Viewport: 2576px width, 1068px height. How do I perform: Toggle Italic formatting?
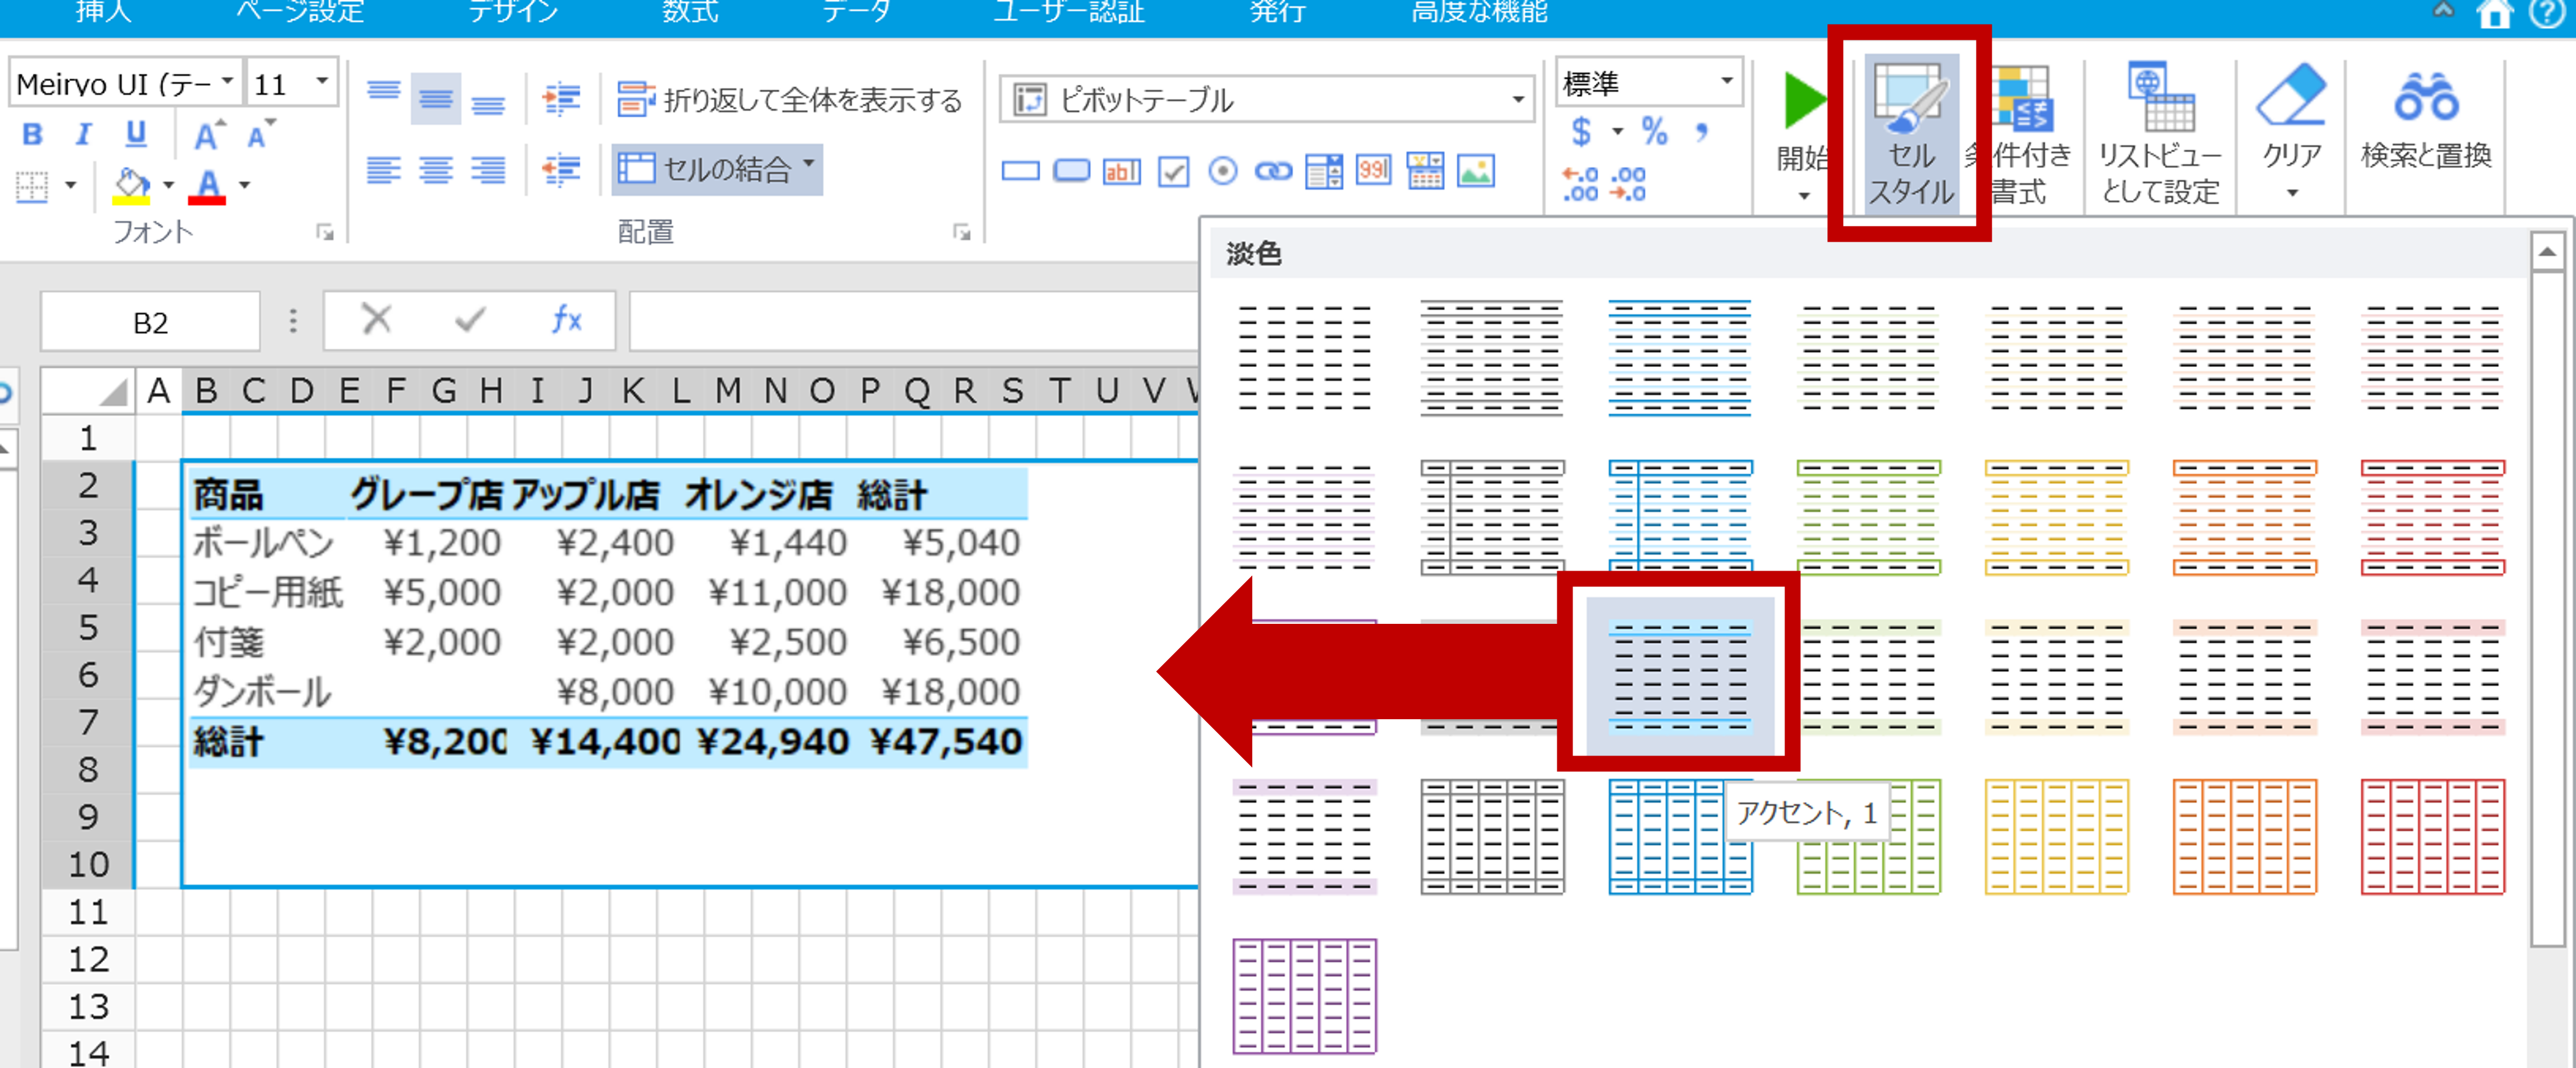pyautogui.click(x=84, y=135)
